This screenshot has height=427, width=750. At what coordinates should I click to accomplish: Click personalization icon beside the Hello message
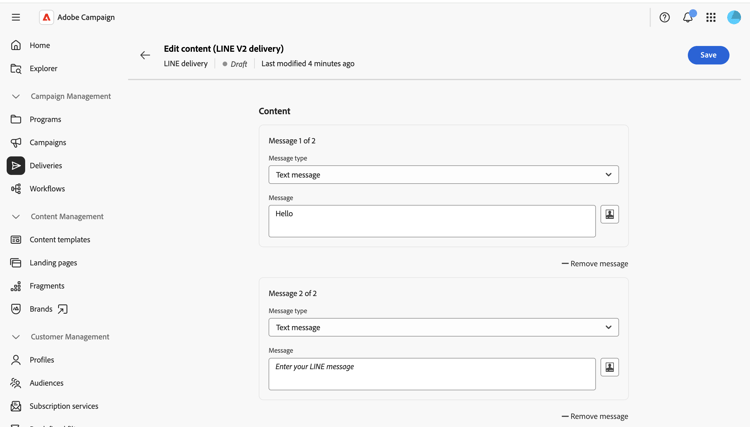click(x=609, y=214)
